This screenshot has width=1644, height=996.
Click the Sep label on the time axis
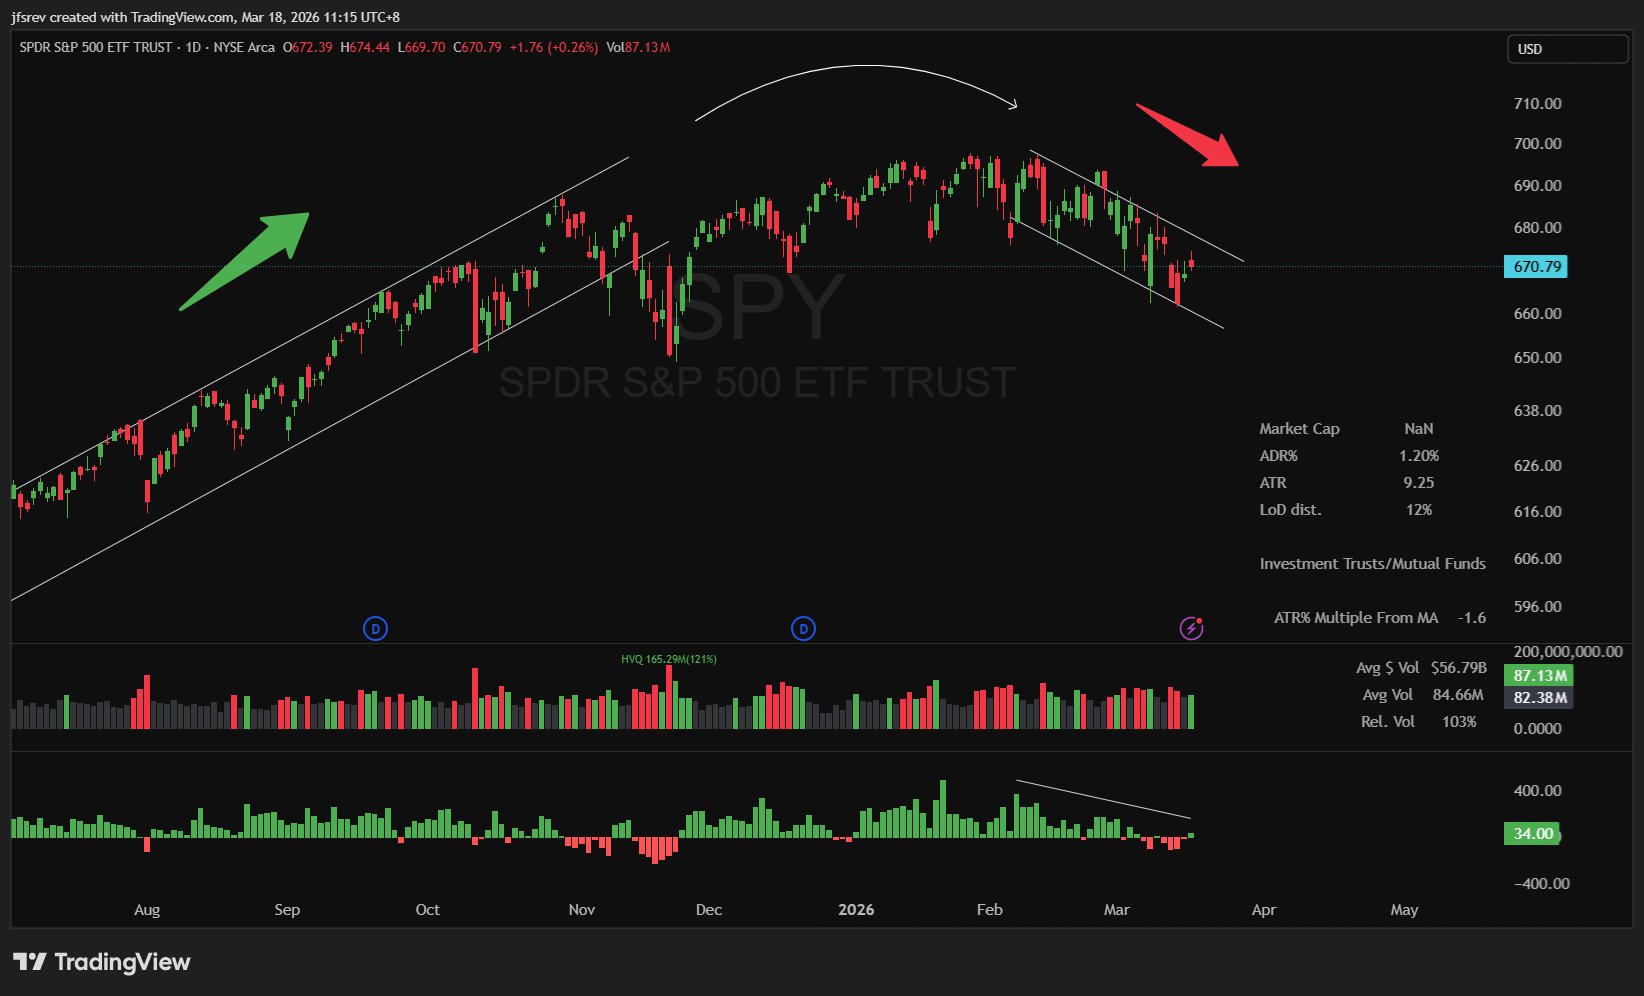pos(287,910)
